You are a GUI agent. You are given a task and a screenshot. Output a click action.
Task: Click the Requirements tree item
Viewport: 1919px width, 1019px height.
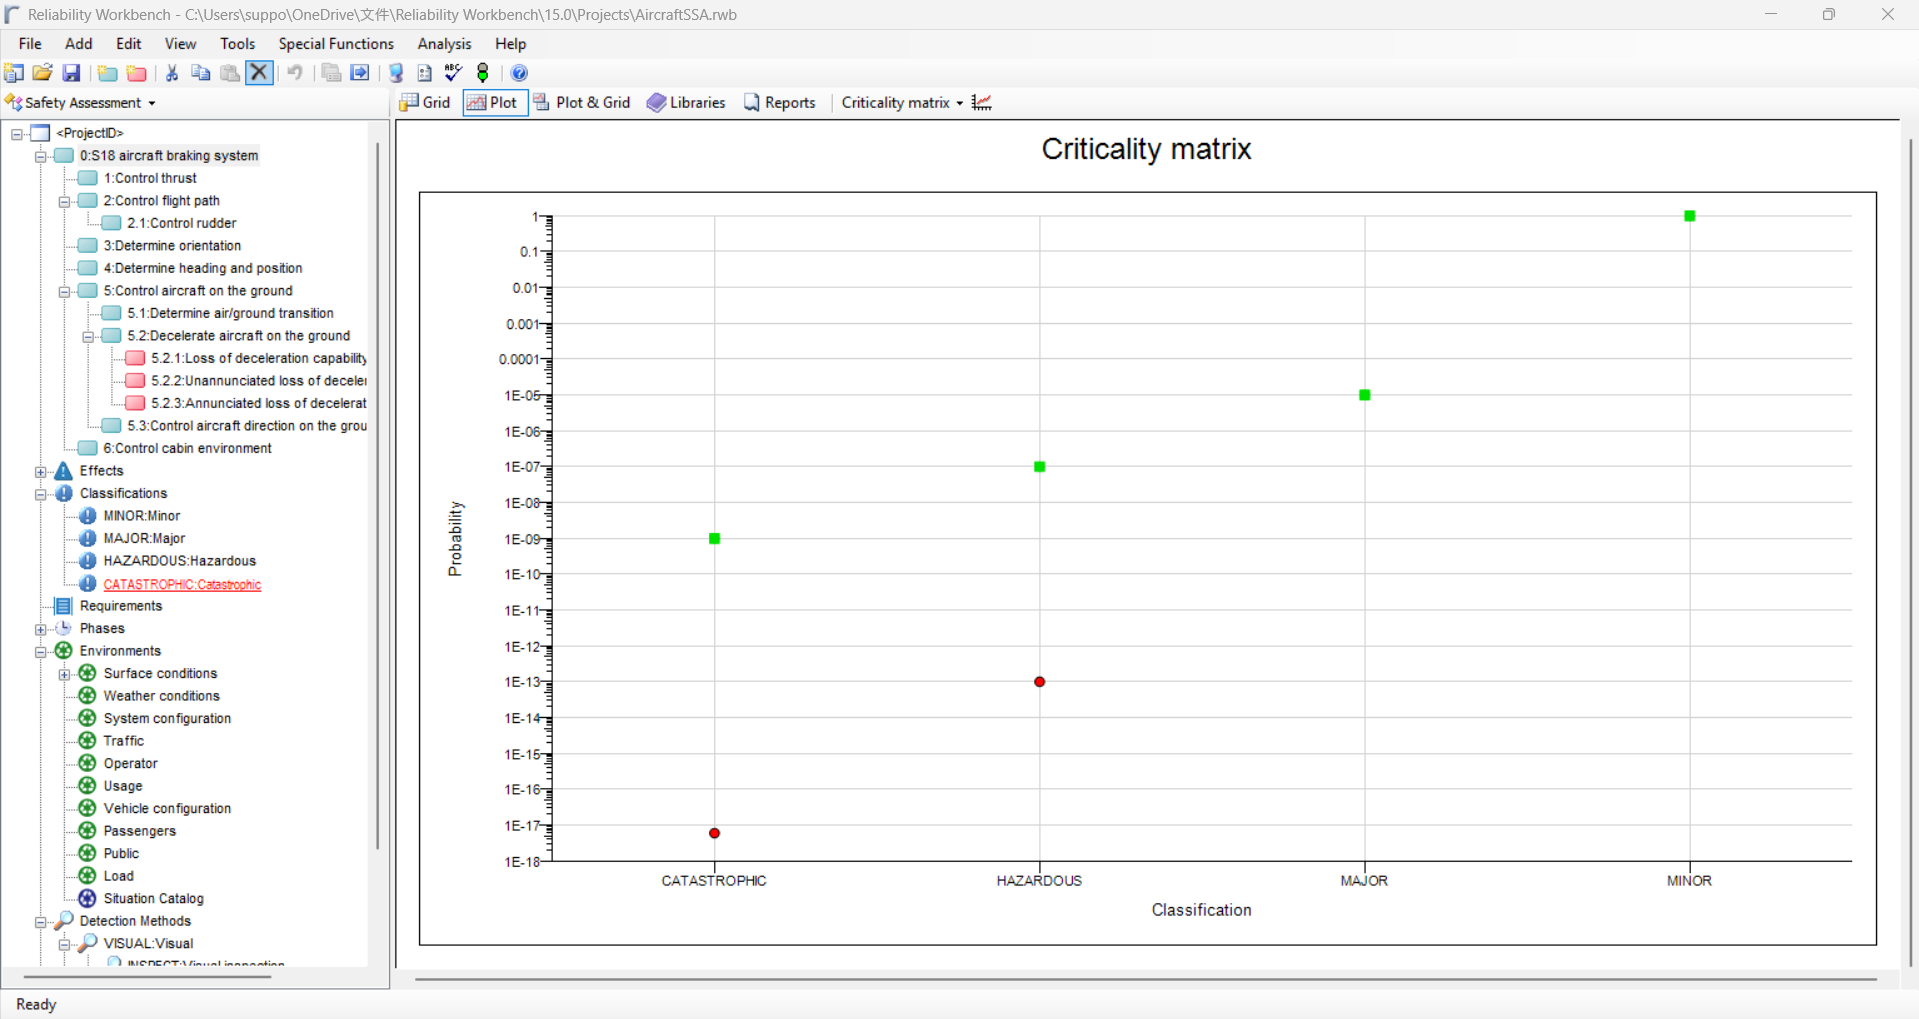click(120, 606)
